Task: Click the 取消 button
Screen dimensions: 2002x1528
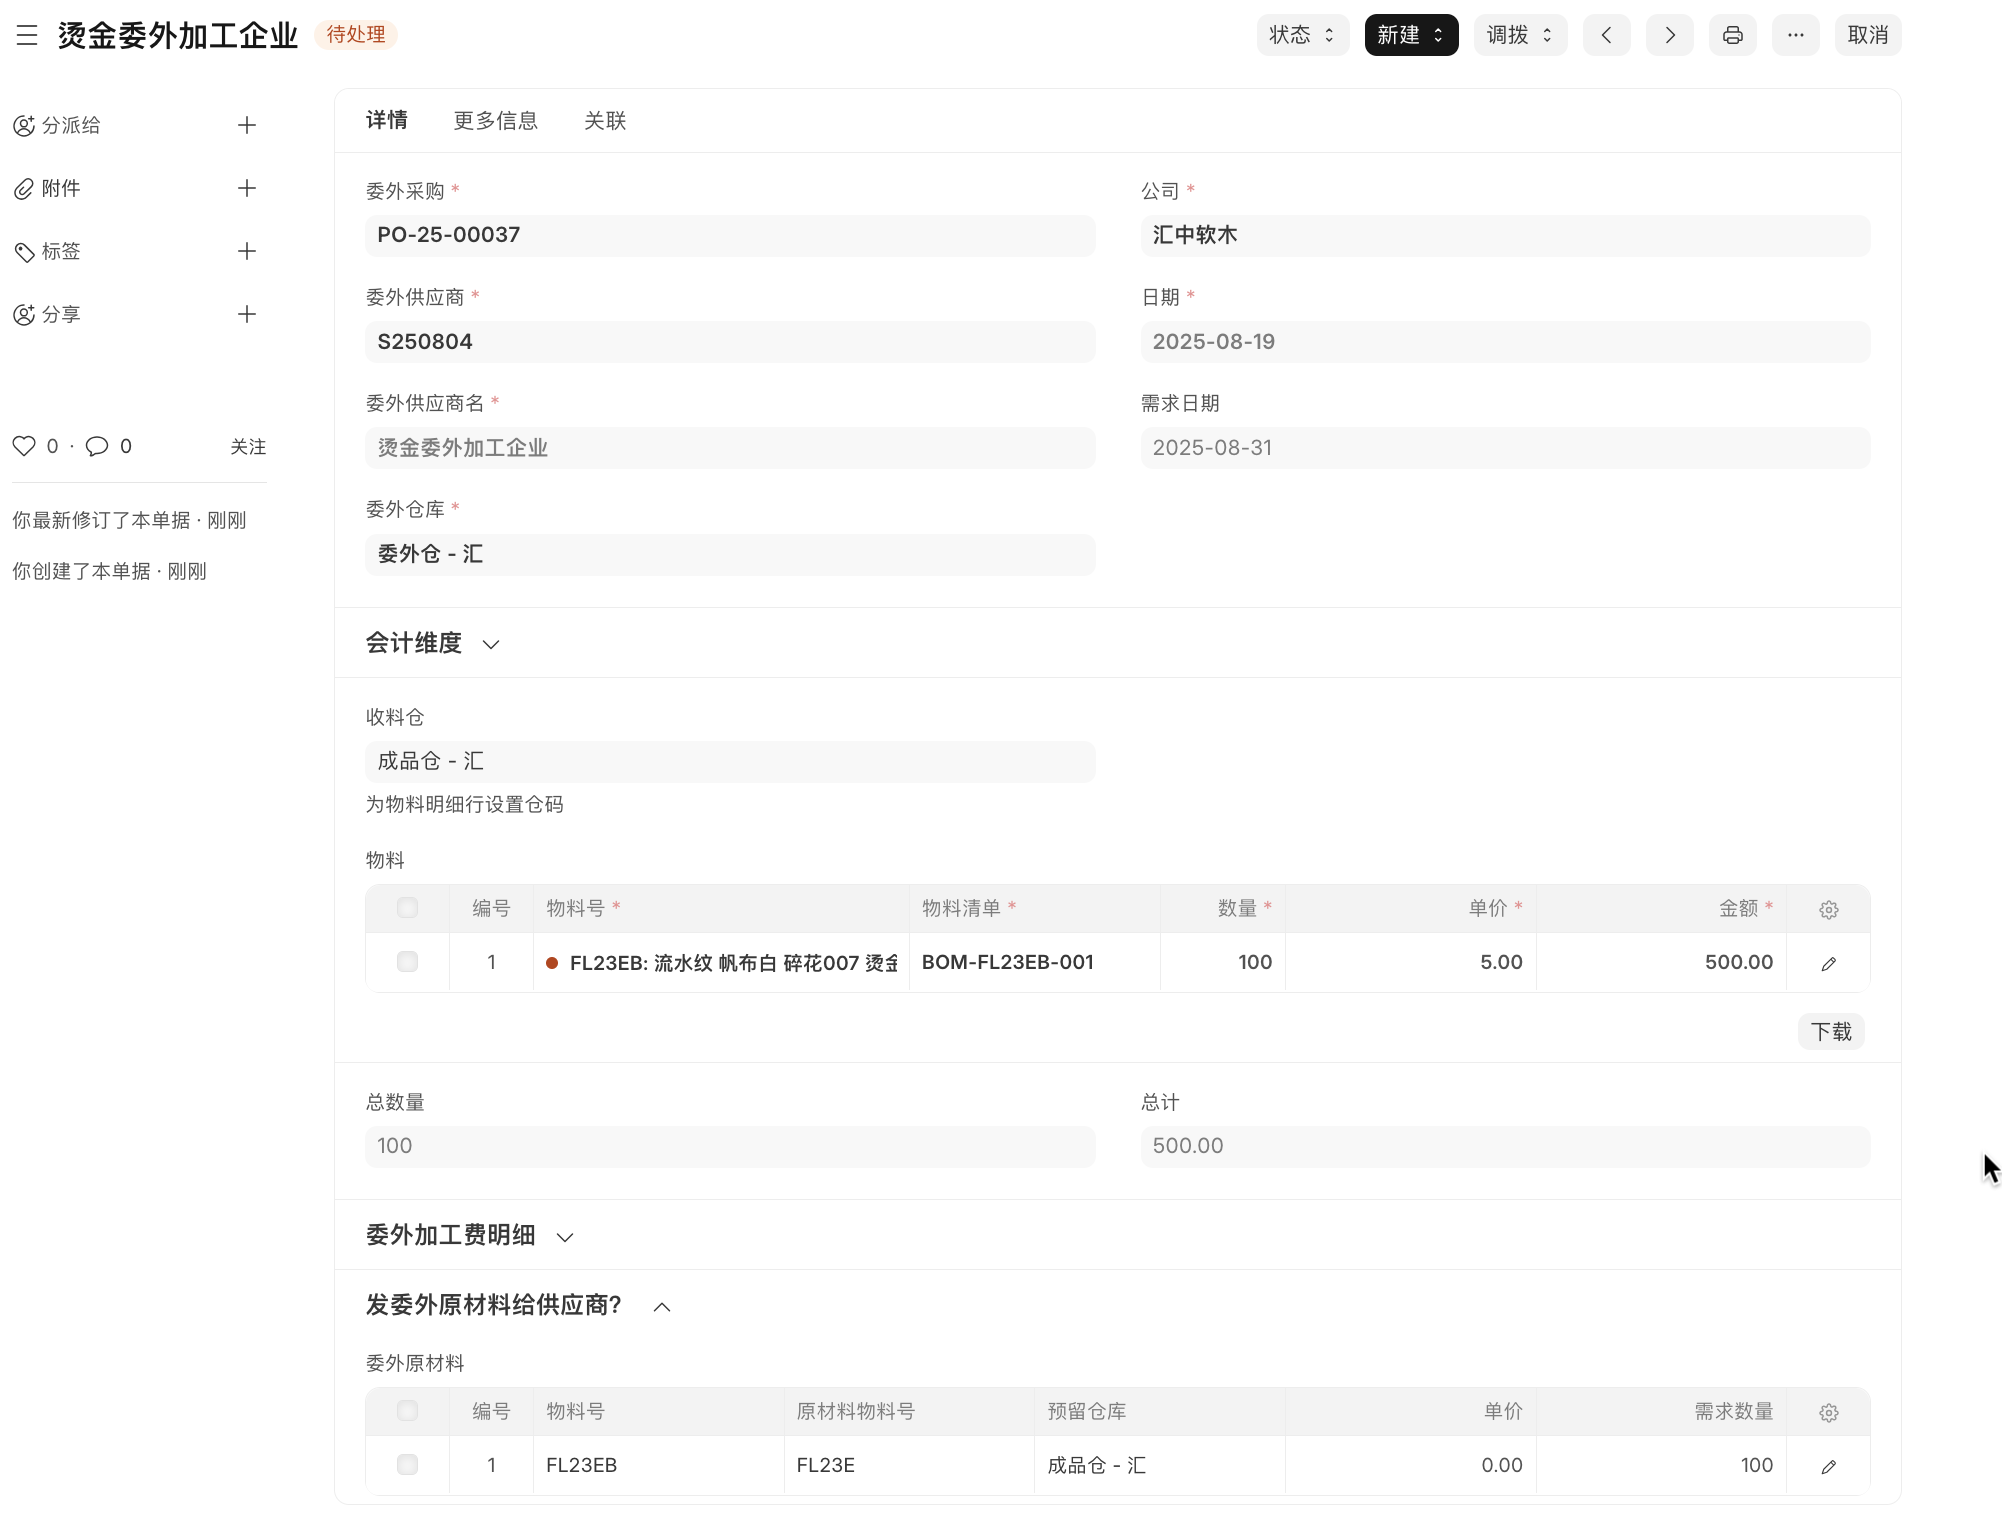Action: (x=1867, y=35)
